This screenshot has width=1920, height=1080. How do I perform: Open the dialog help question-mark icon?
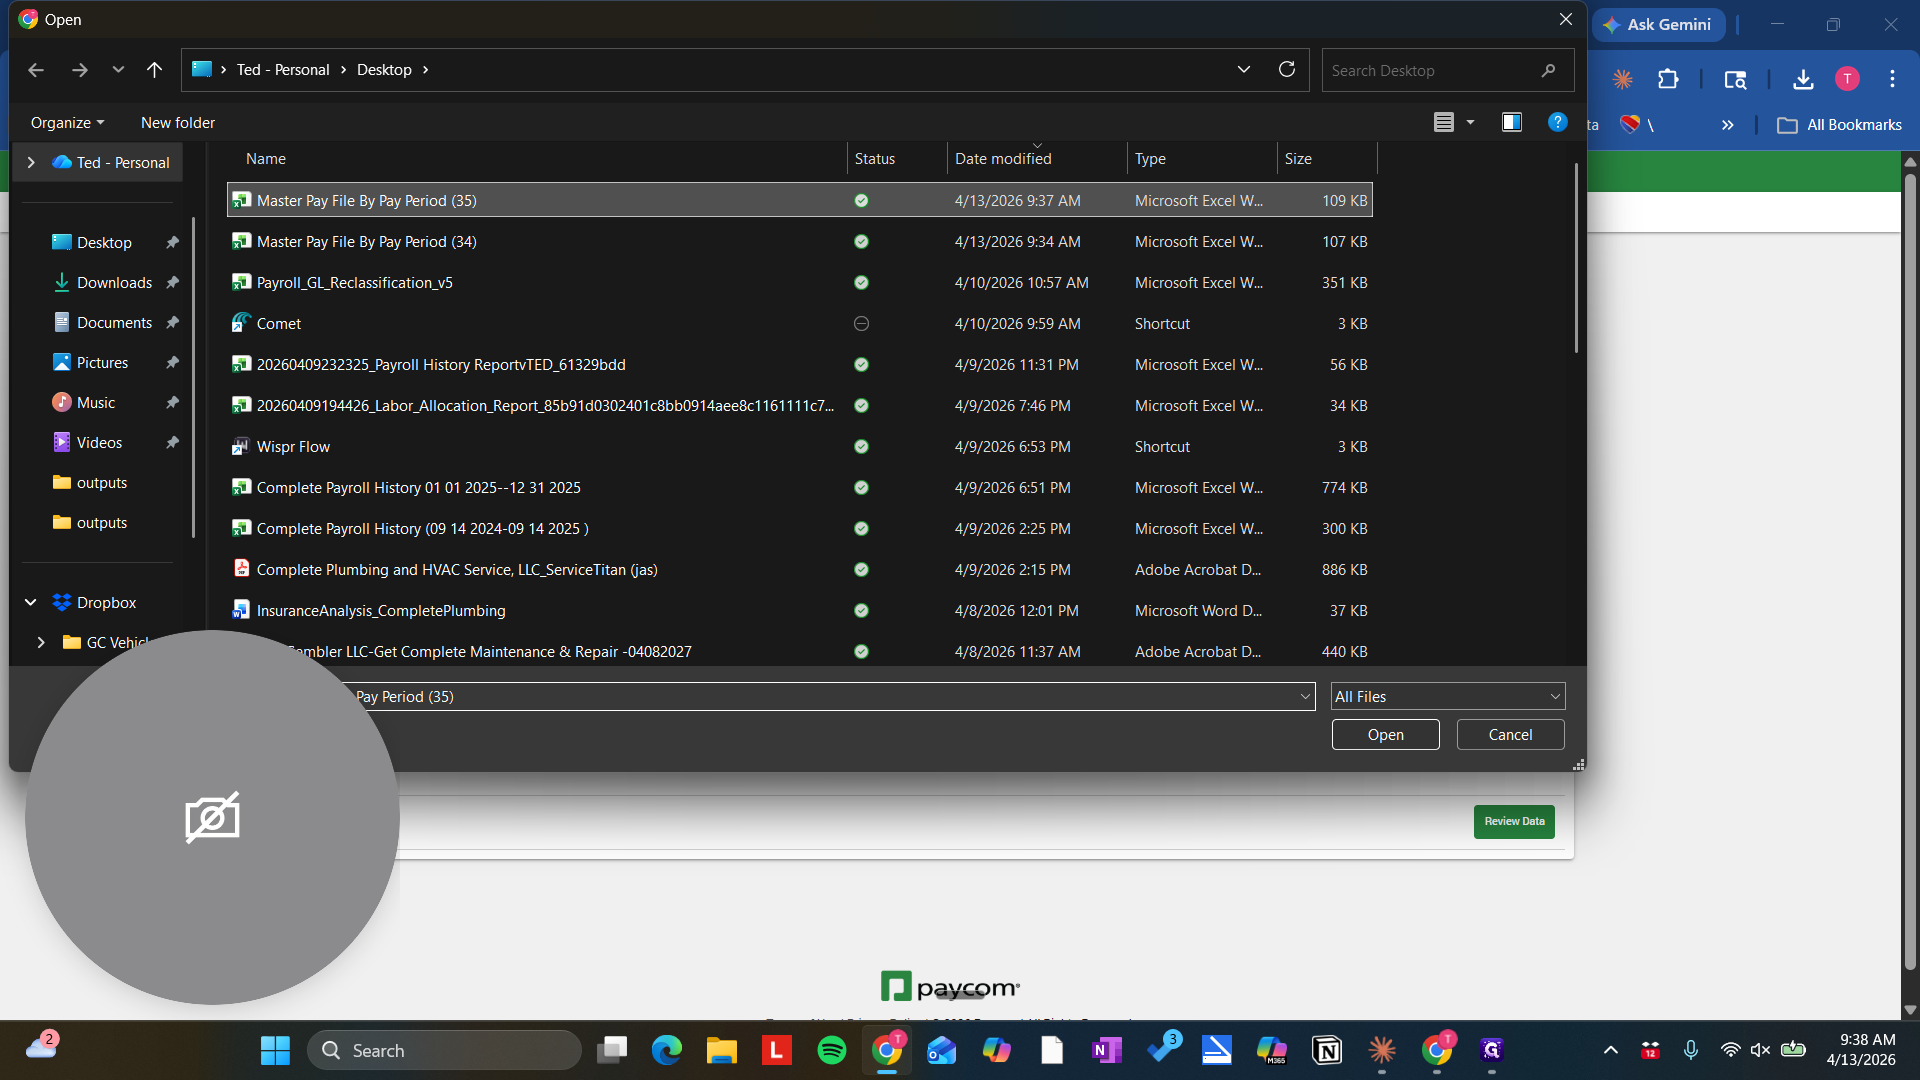pyautogui.click(x=1557, y=122)
